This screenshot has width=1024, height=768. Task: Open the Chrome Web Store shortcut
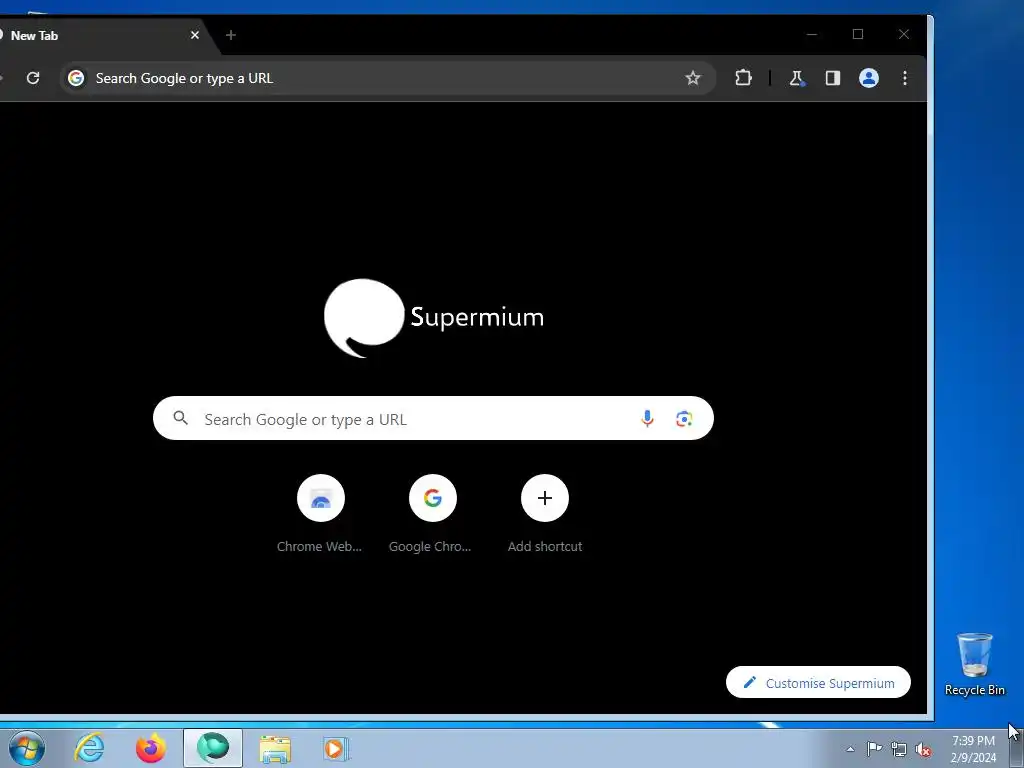click(320, 514)
